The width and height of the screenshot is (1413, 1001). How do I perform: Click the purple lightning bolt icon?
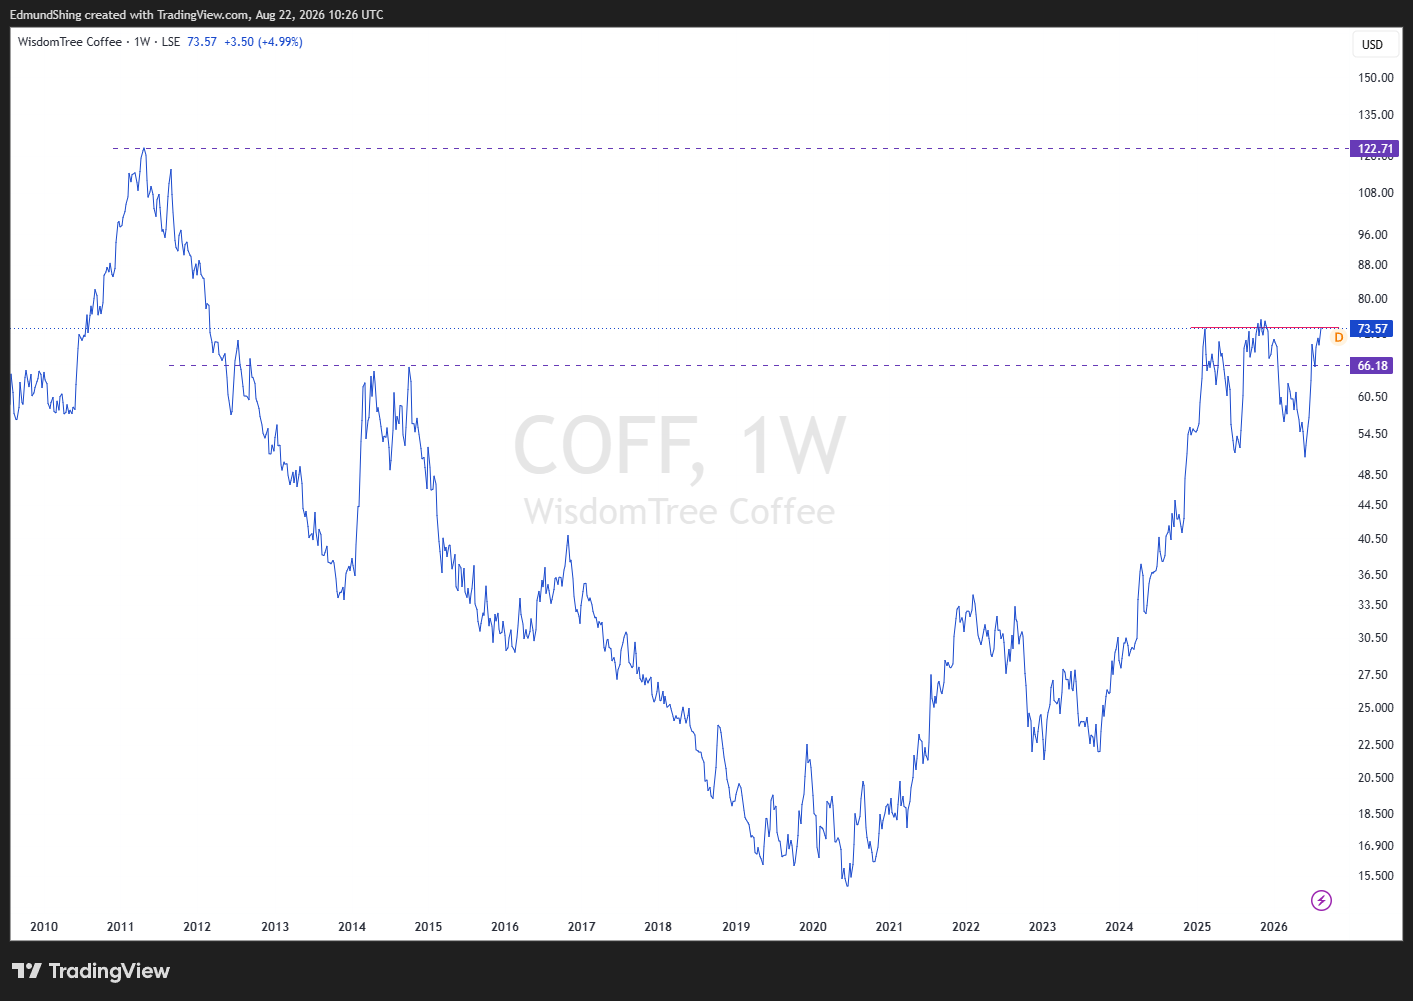click(1321, 901)
